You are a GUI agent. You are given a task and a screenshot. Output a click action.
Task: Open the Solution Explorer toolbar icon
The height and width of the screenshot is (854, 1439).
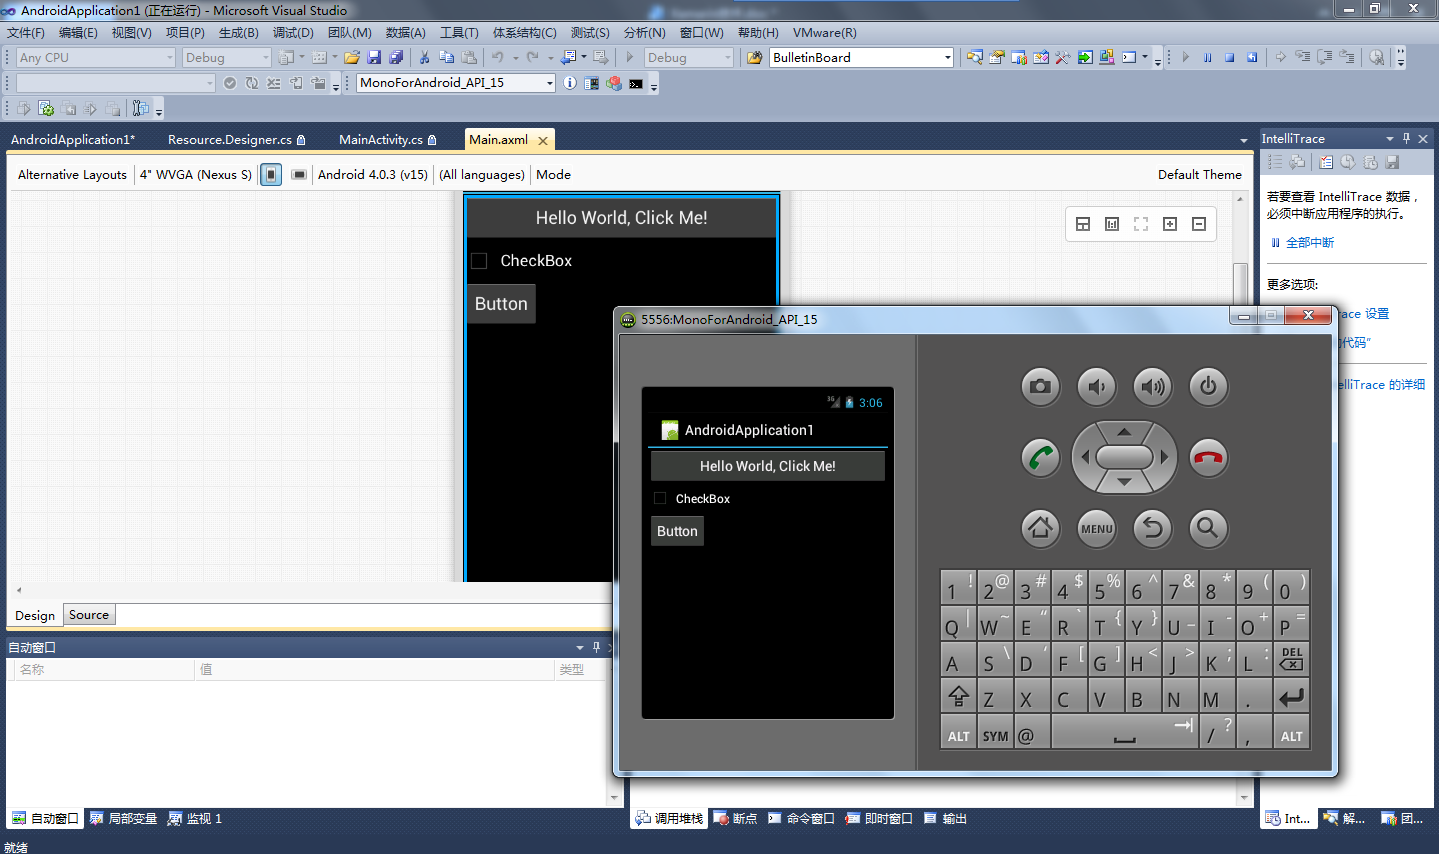pos(974,58)
